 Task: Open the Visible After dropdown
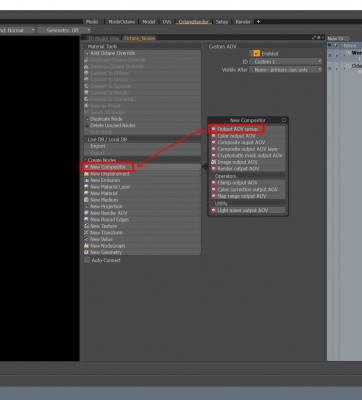coord(286,70)
